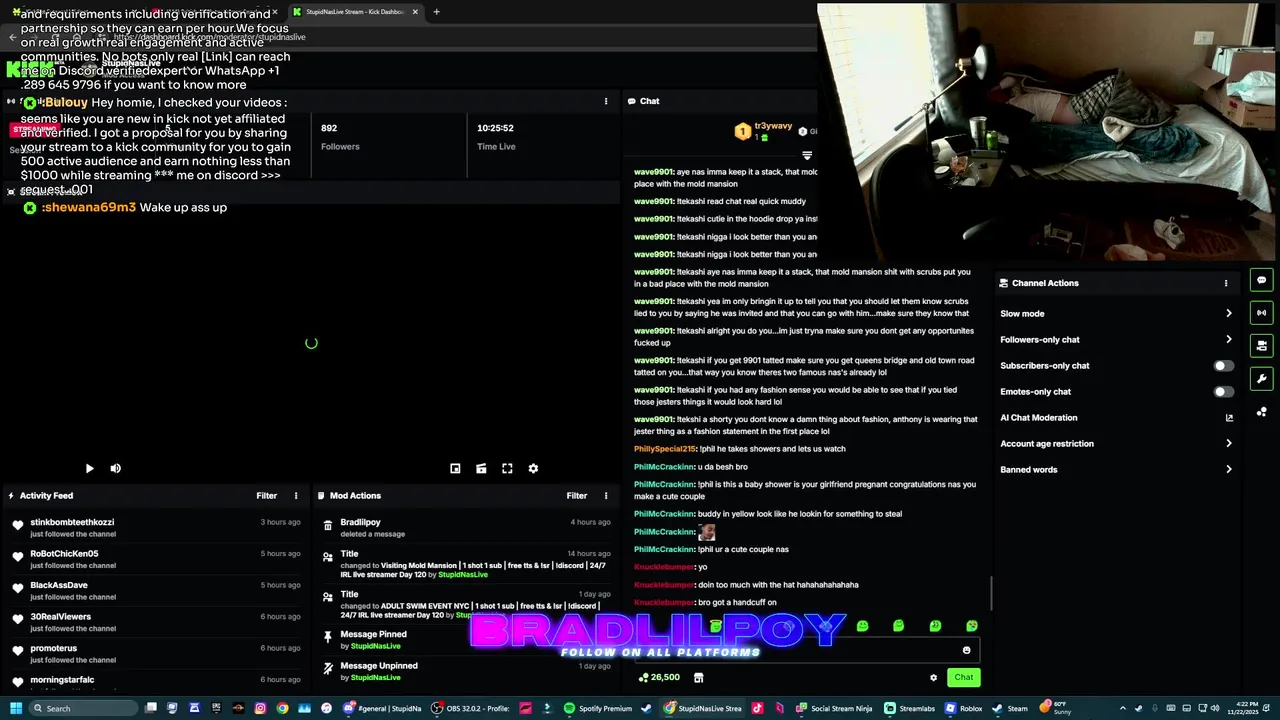Click Message Pinned mod action entry
Viewport: 1280px width, 720px height.
pos(466,639)
